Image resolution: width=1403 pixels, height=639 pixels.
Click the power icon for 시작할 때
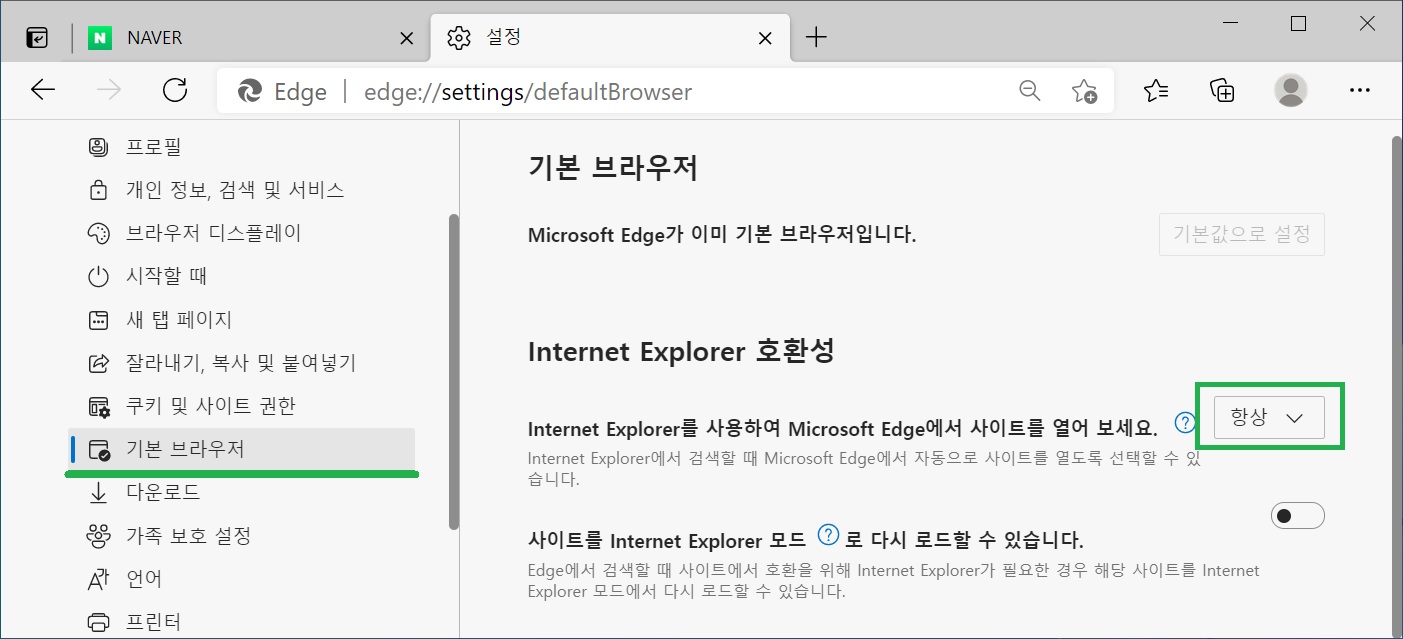[98, 276]
